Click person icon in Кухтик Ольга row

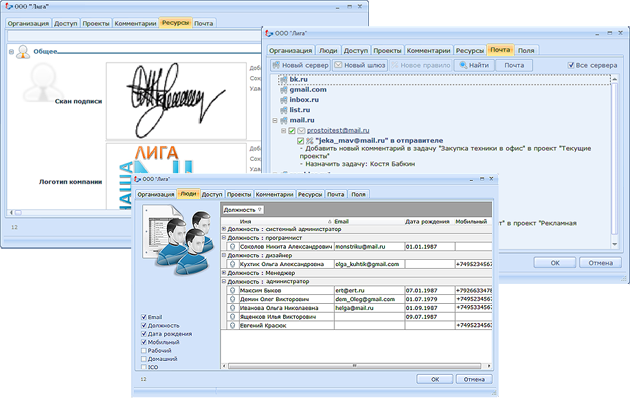232,264
